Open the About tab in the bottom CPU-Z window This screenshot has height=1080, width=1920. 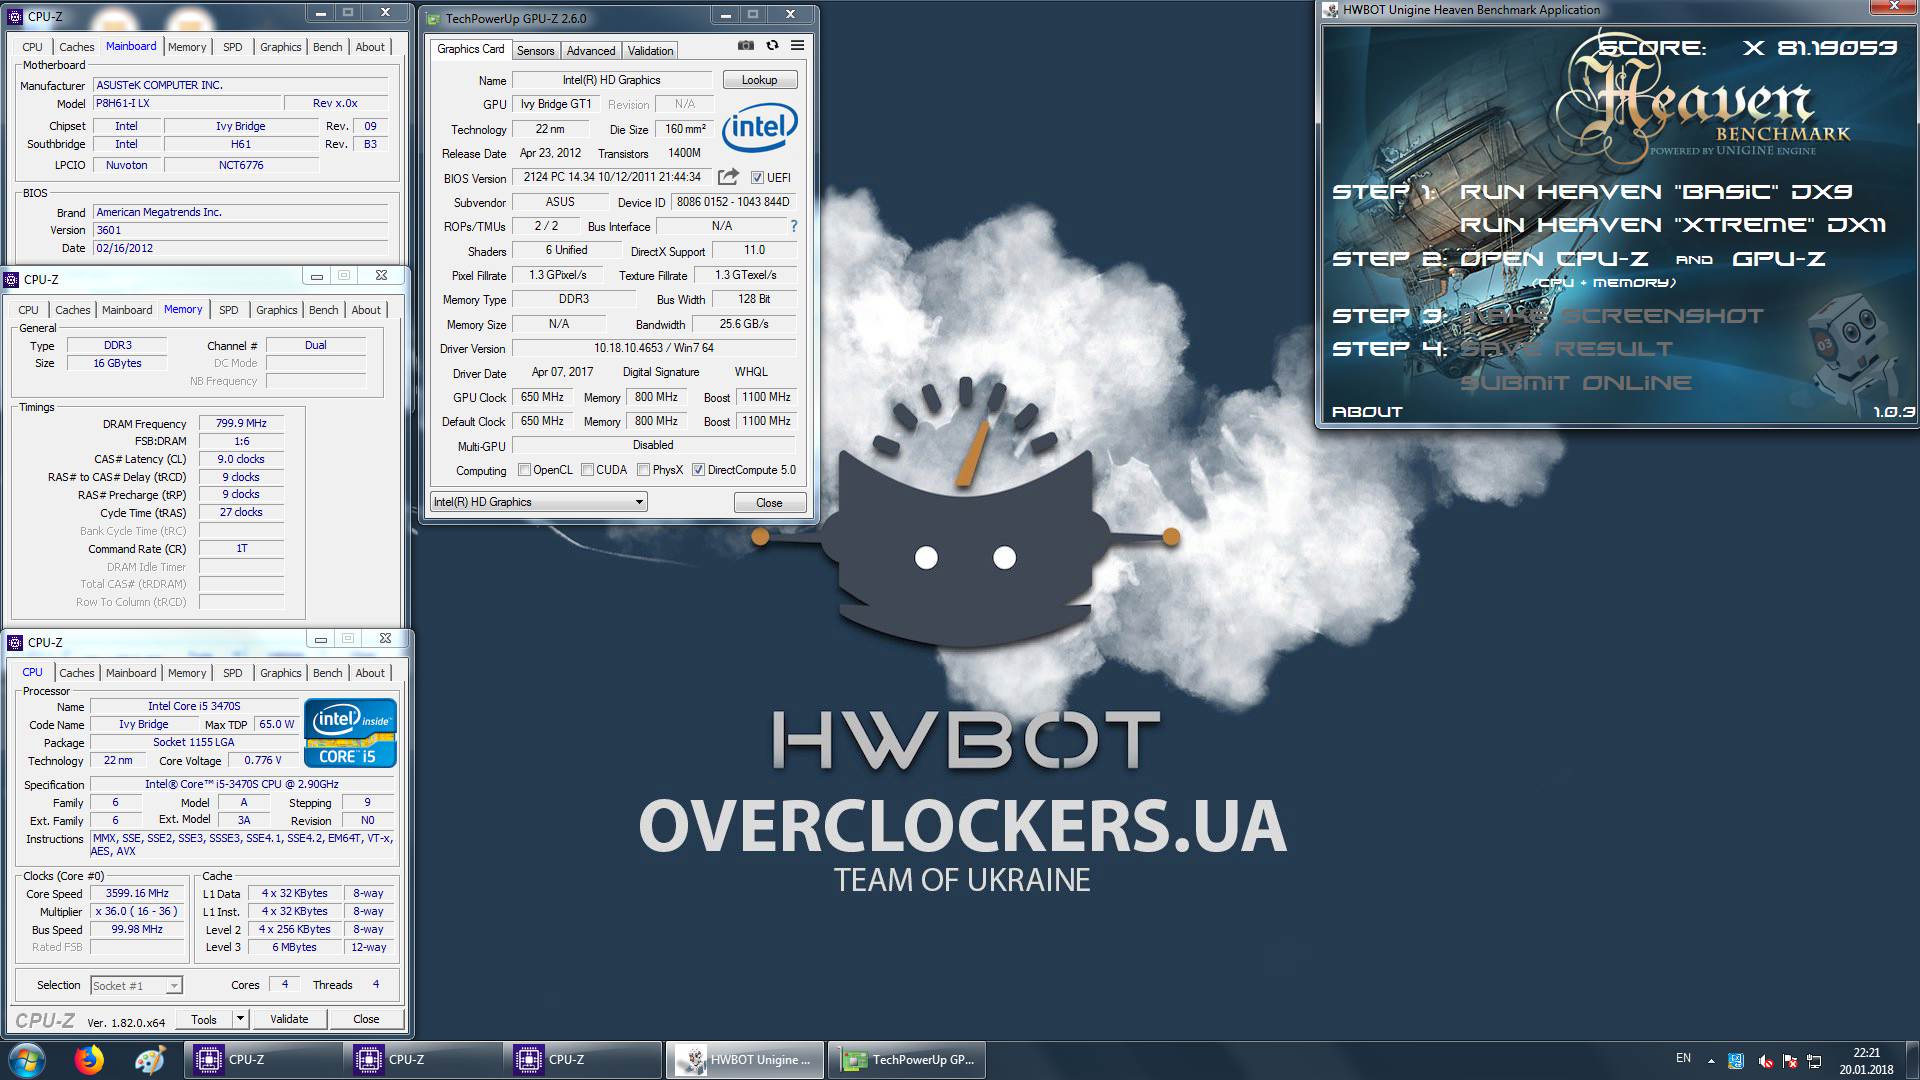370,673
